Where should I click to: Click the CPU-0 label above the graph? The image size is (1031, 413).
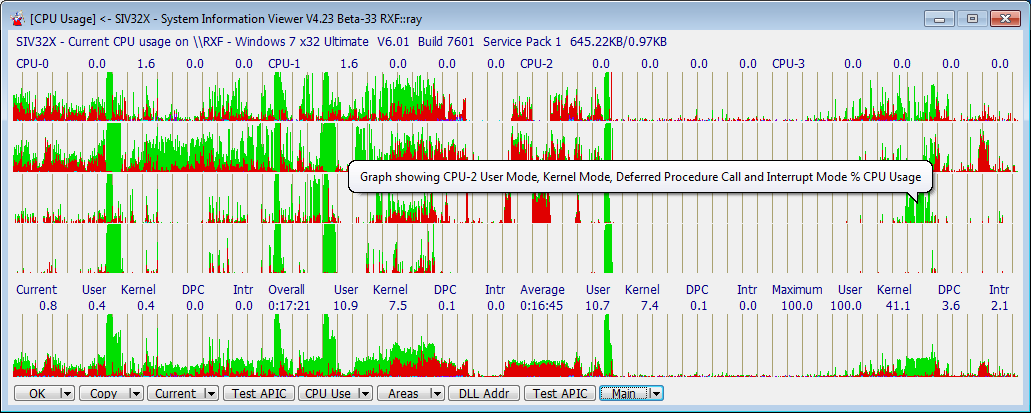[31, 64]
